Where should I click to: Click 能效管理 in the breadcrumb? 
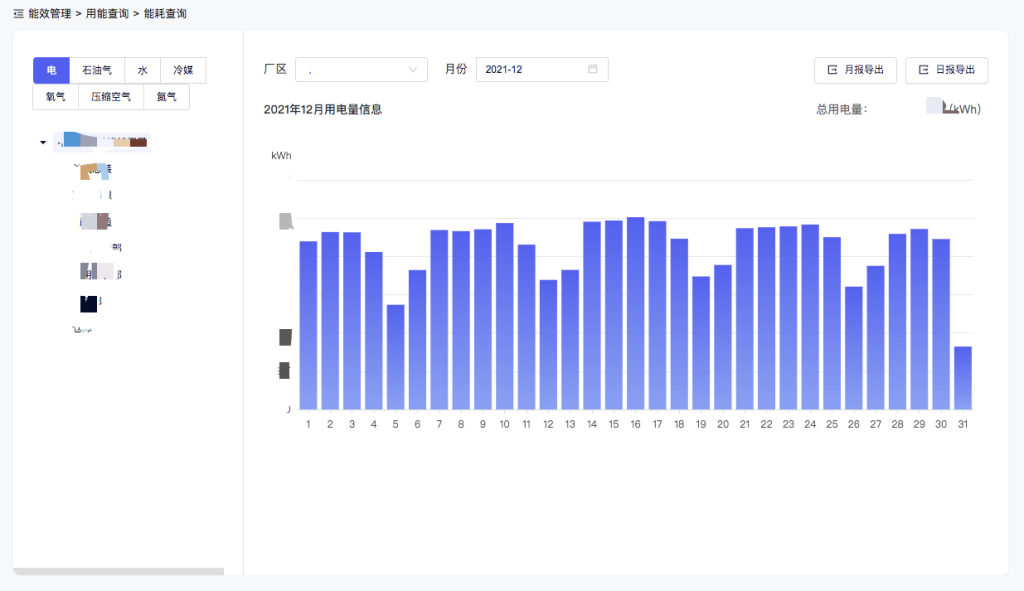click(52, 14)
